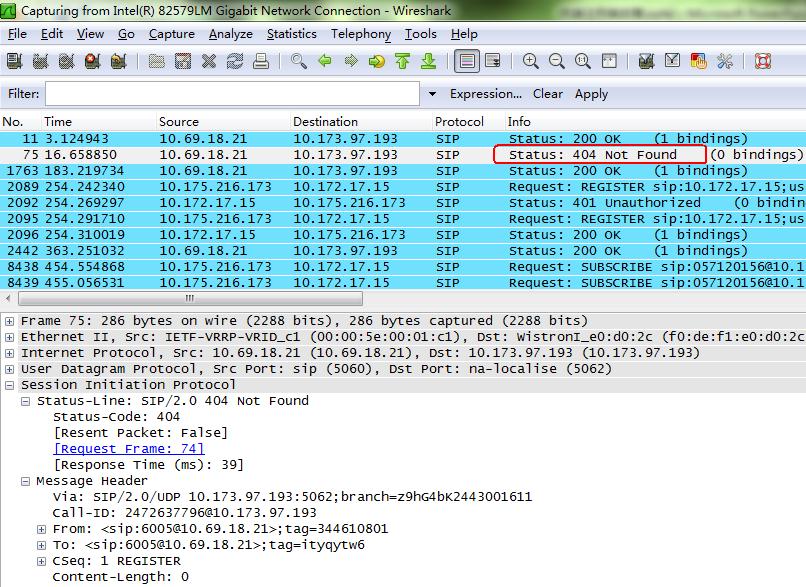The height and width of the screenshot is (587, 806).
Task: Open Wireshark preferences with the tools icon
Action: tap(725, 61)
